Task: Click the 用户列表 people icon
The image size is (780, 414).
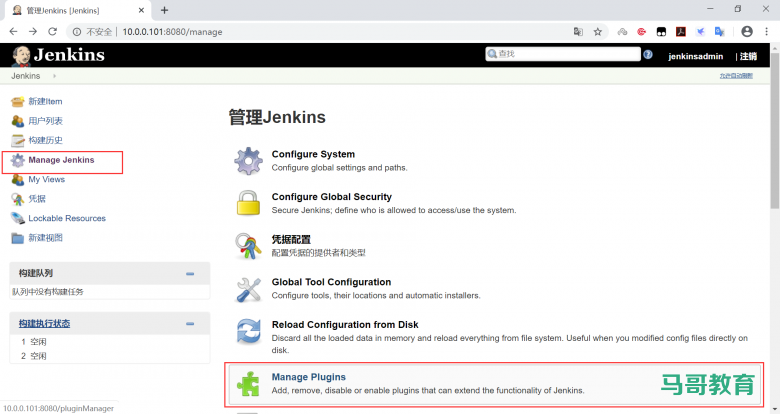Action: coord(17,121)
